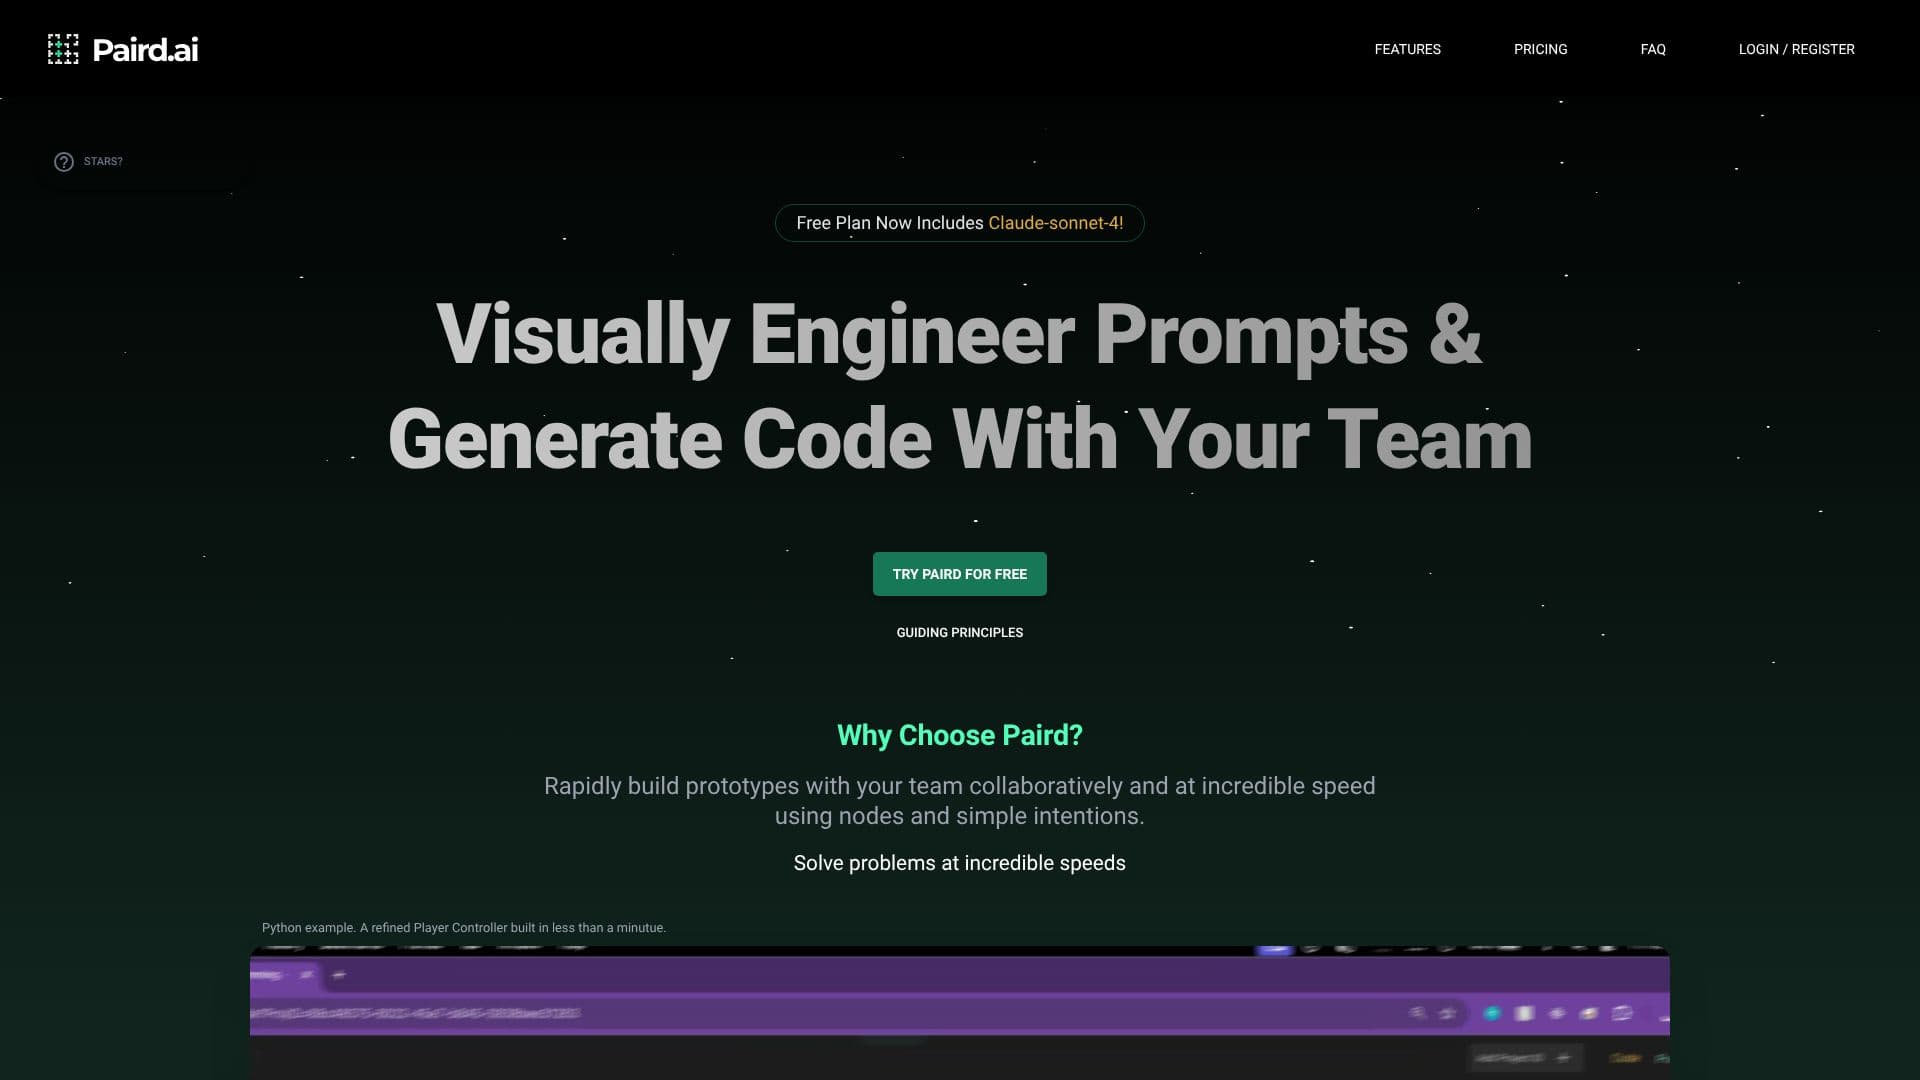1920x1080 pixels.
Task: Click the question mark icon beside STARS?
Action: (64, 162)
